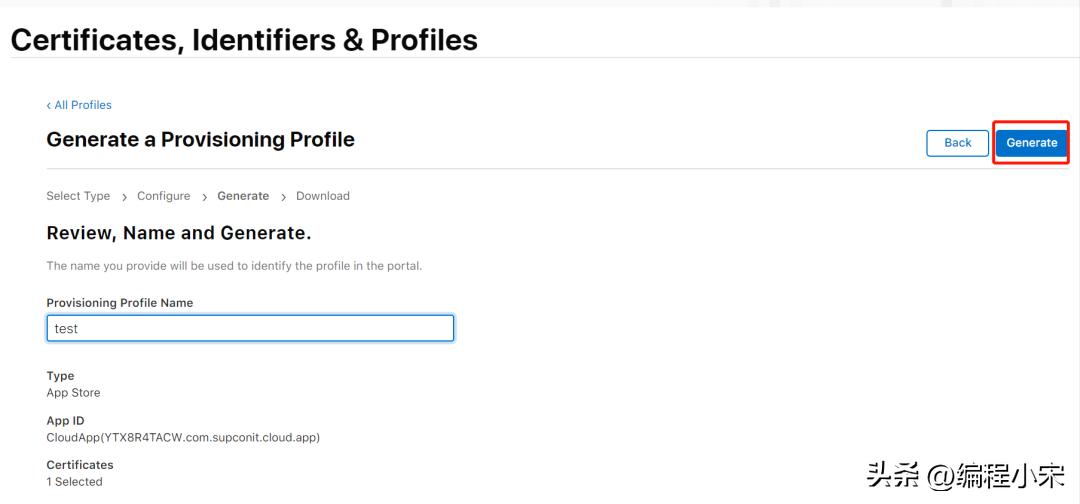
Task: Click the watermark in bottom corner
Action: pyautogui.click(x=964, y=475)
